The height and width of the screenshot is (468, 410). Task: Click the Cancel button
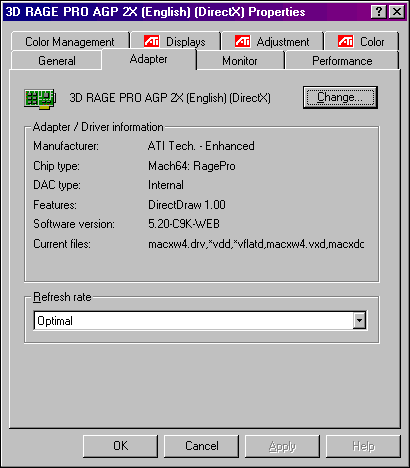201,446
